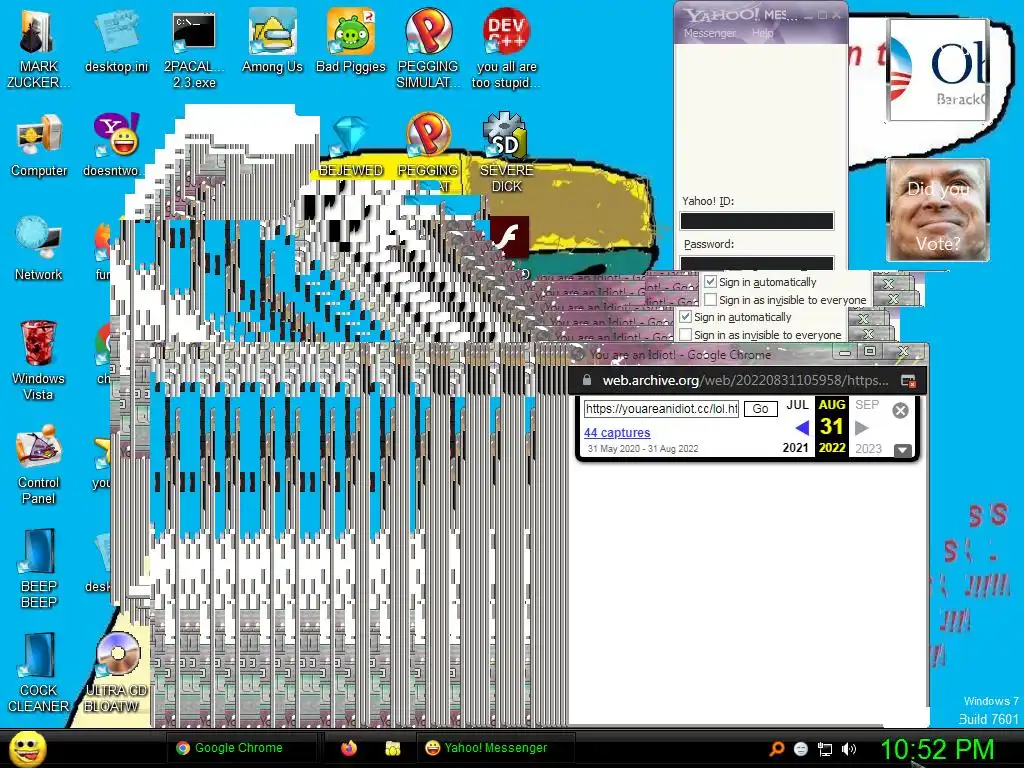Select year 2021 in the Wayback timeline
The height and width of the screenshot is (768, 1024).
[x=795, y=448]
